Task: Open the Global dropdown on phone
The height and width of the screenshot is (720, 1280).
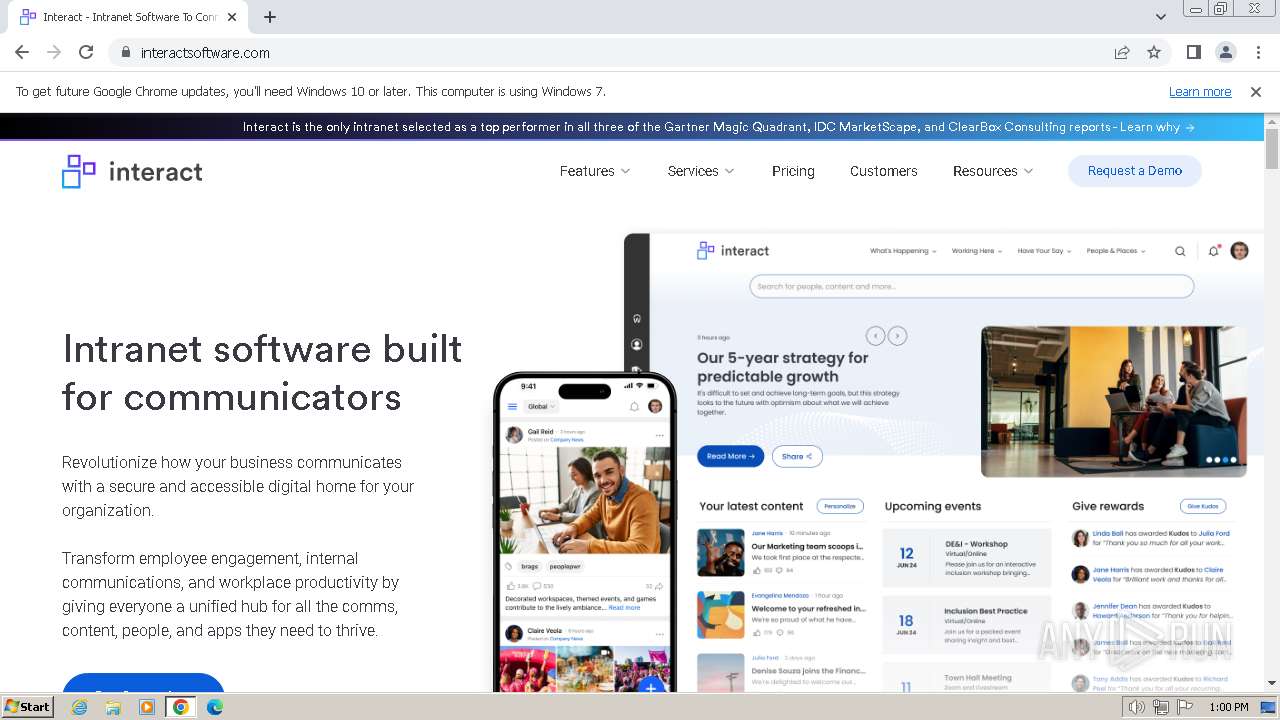Action: [541, 406]
